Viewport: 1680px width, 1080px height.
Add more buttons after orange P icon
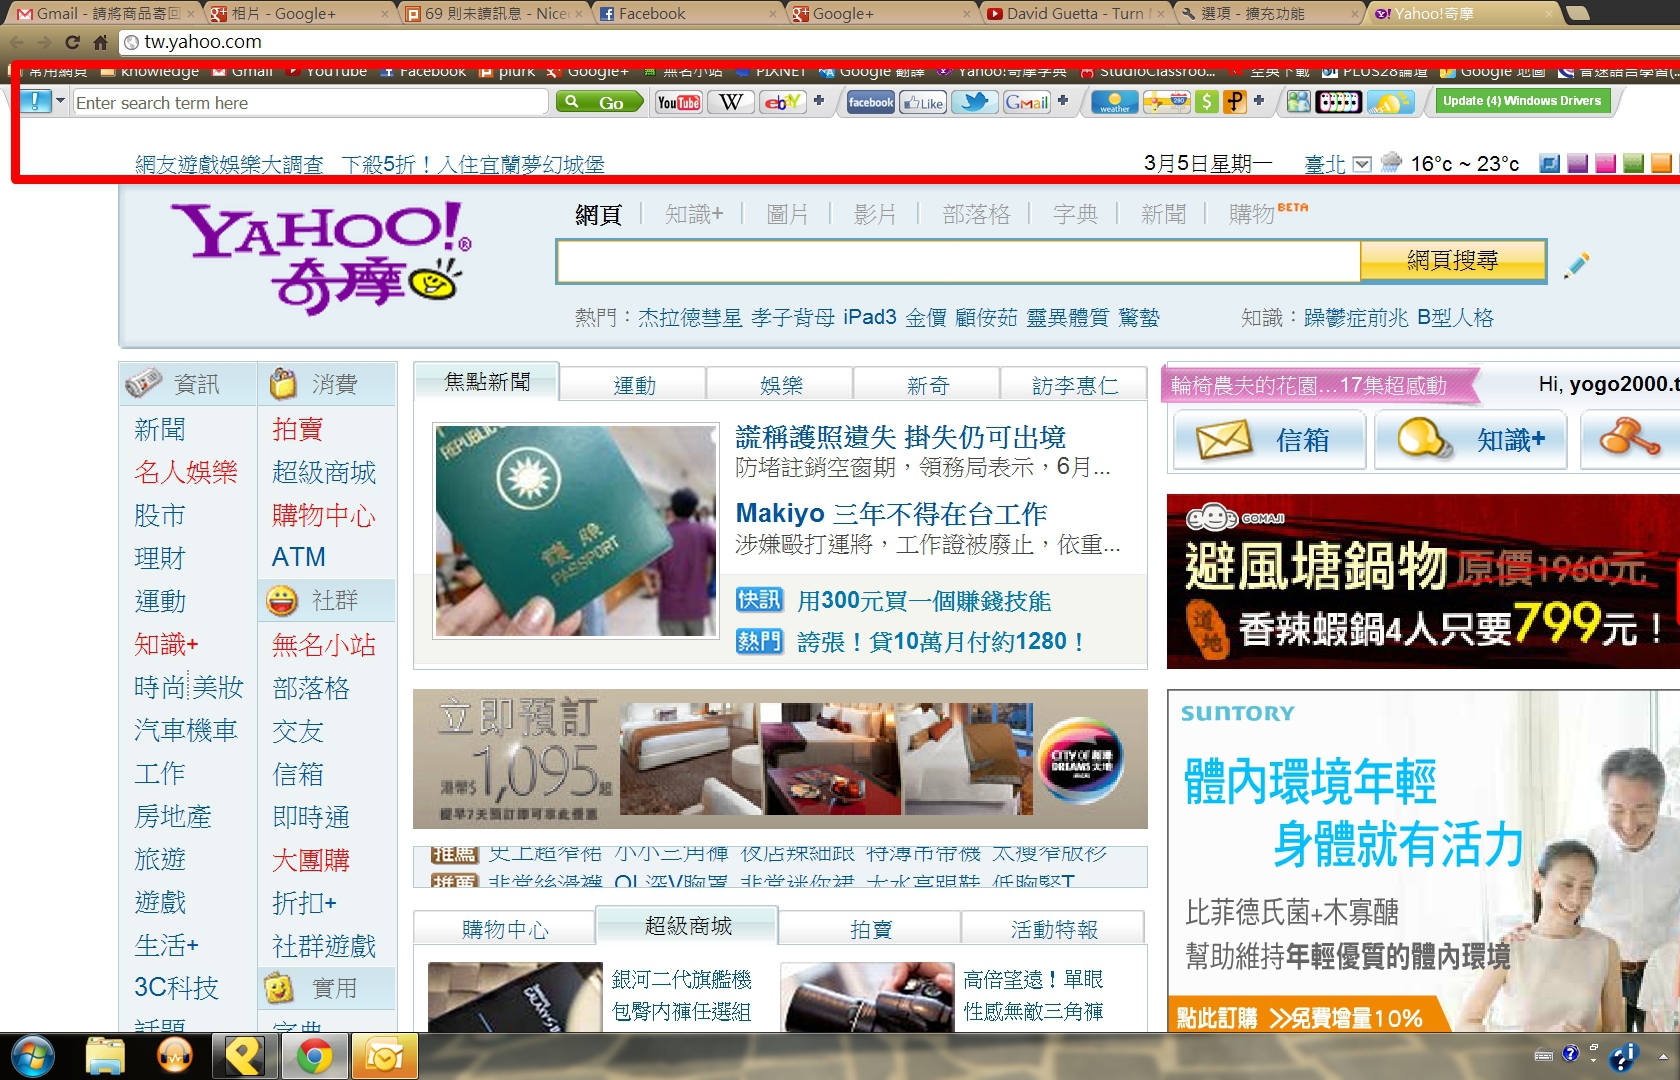[x=1259, y=100]
